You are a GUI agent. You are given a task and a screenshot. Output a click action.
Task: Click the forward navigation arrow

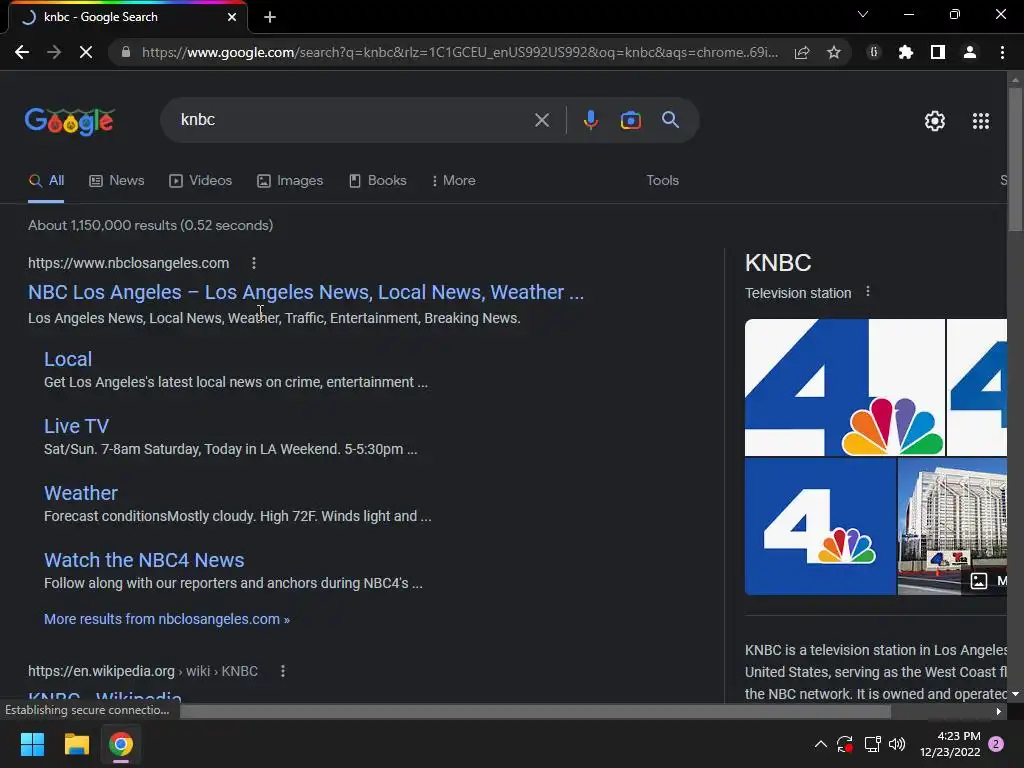[x=54, y=52]
